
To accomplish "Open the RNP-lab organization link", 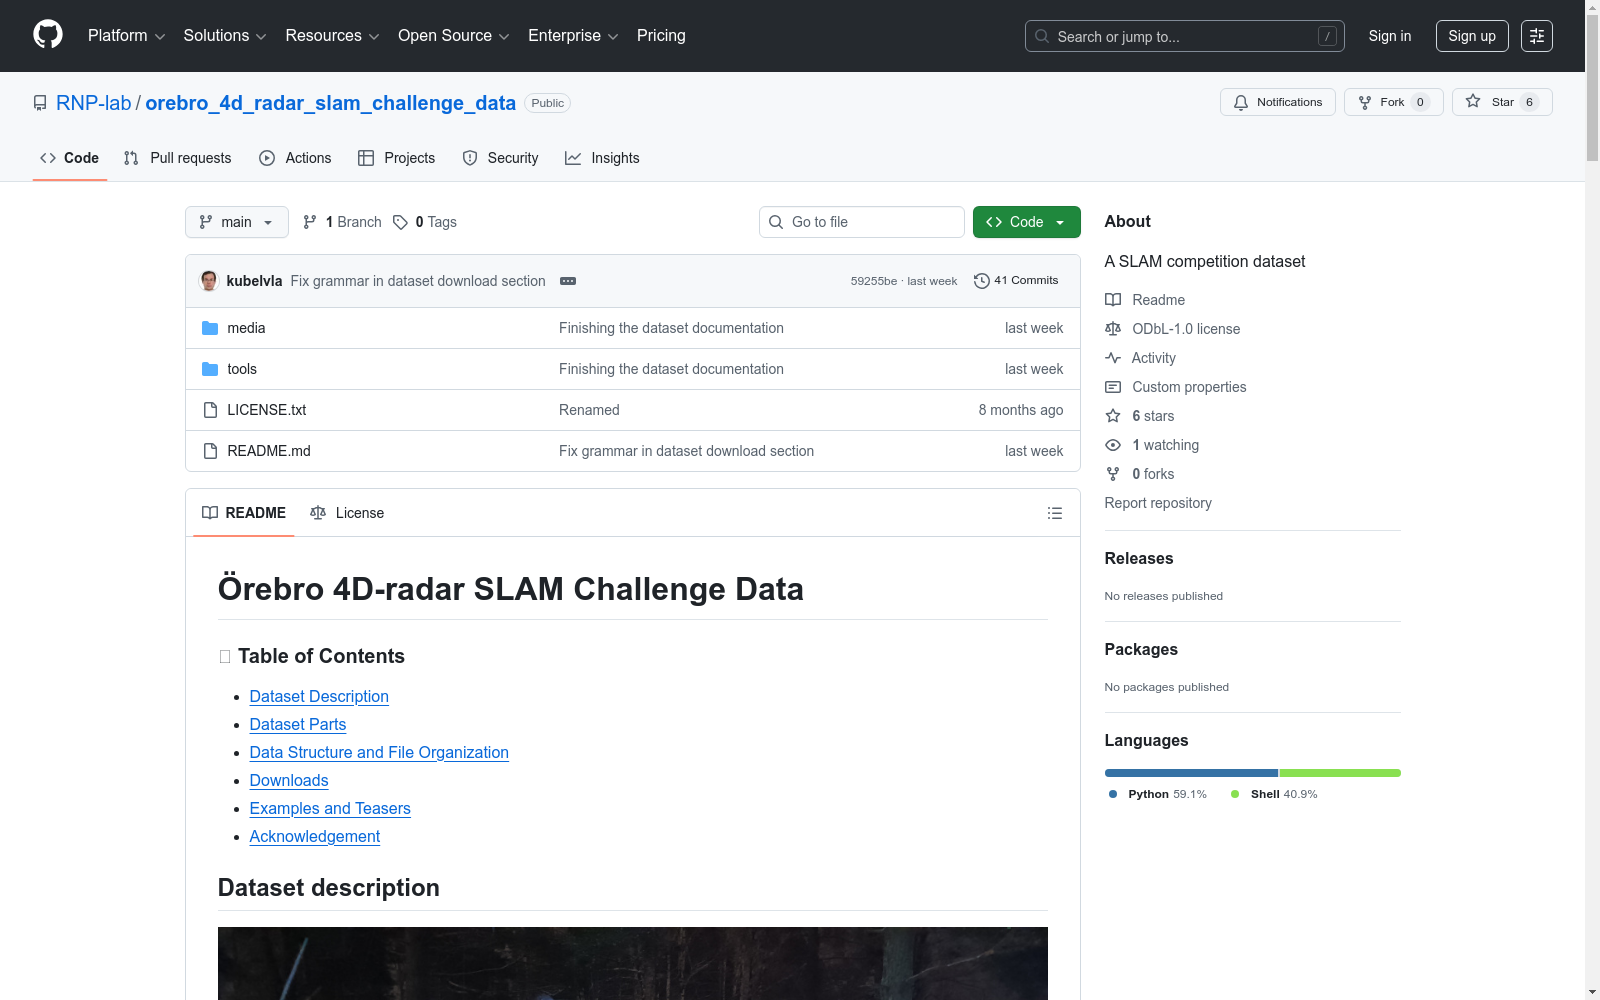I will [94, 103].
